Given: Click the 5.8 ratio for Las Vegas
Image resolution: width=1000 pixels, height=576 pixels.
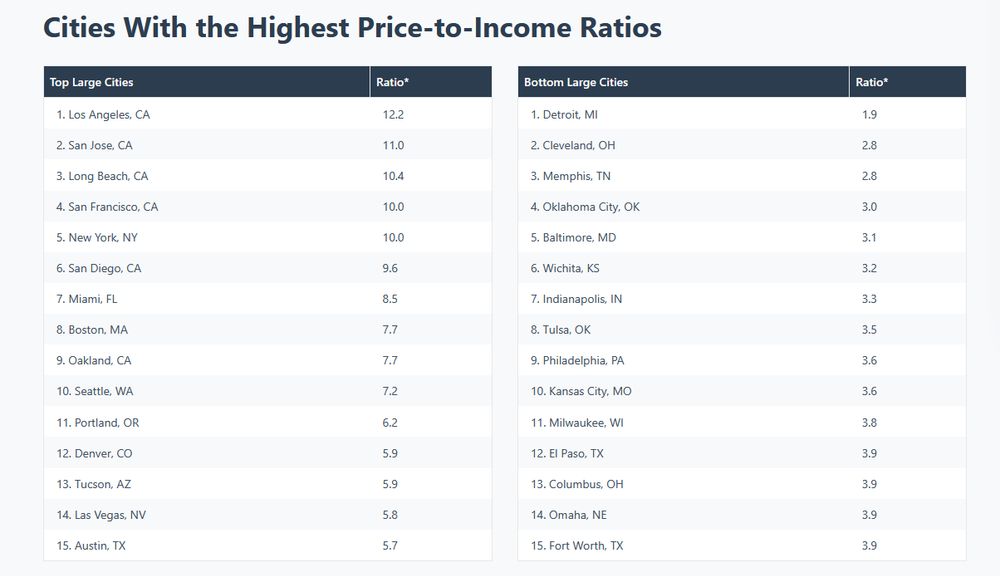Looking at the screenshot, I should click(390, 514).
